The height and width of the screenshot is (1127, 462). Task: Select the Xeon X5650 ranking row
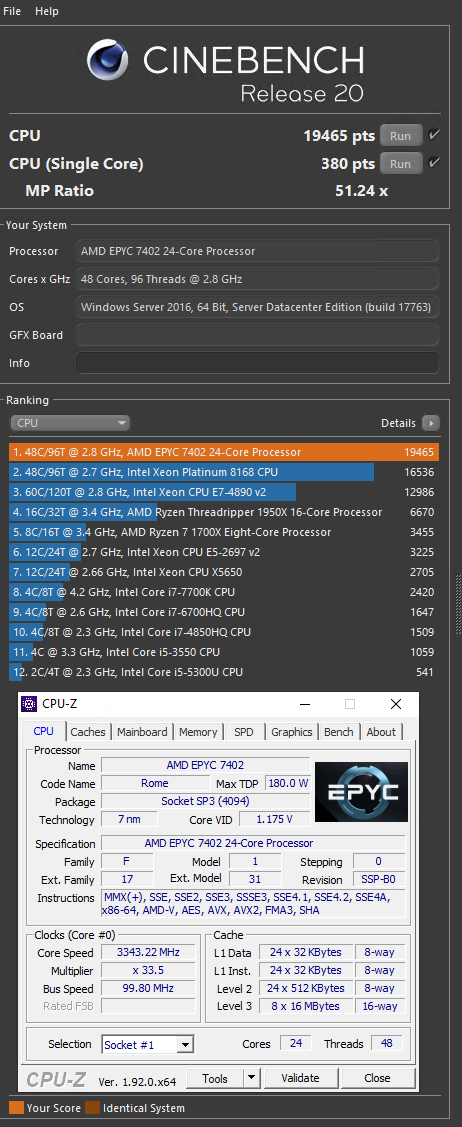(223, 572)
